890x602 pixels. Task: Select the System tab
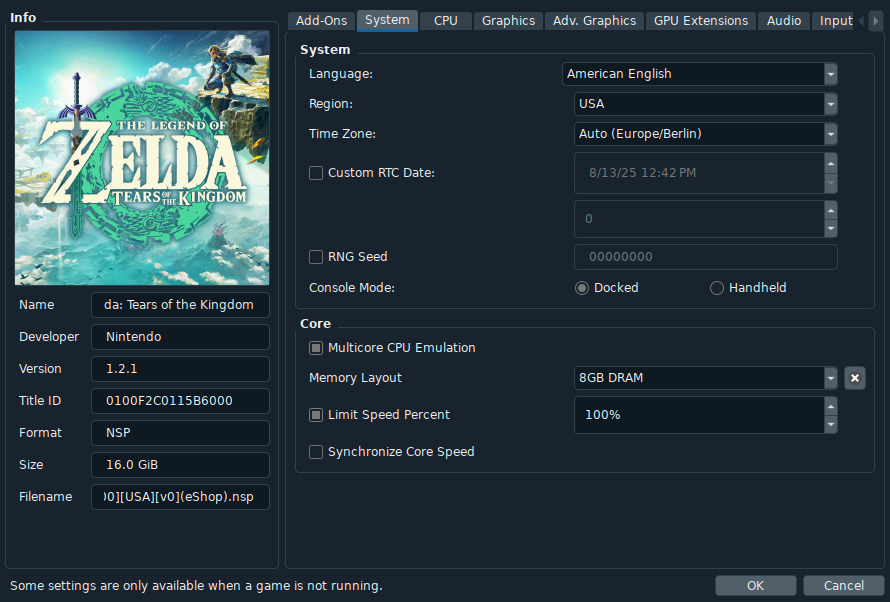(387, 20)
